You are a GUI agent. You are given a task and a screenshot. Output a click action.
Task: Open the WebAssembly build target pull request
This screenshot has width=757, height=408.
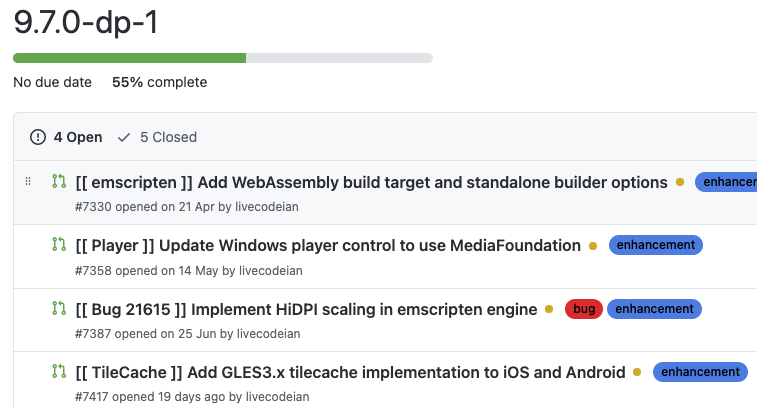371,182
